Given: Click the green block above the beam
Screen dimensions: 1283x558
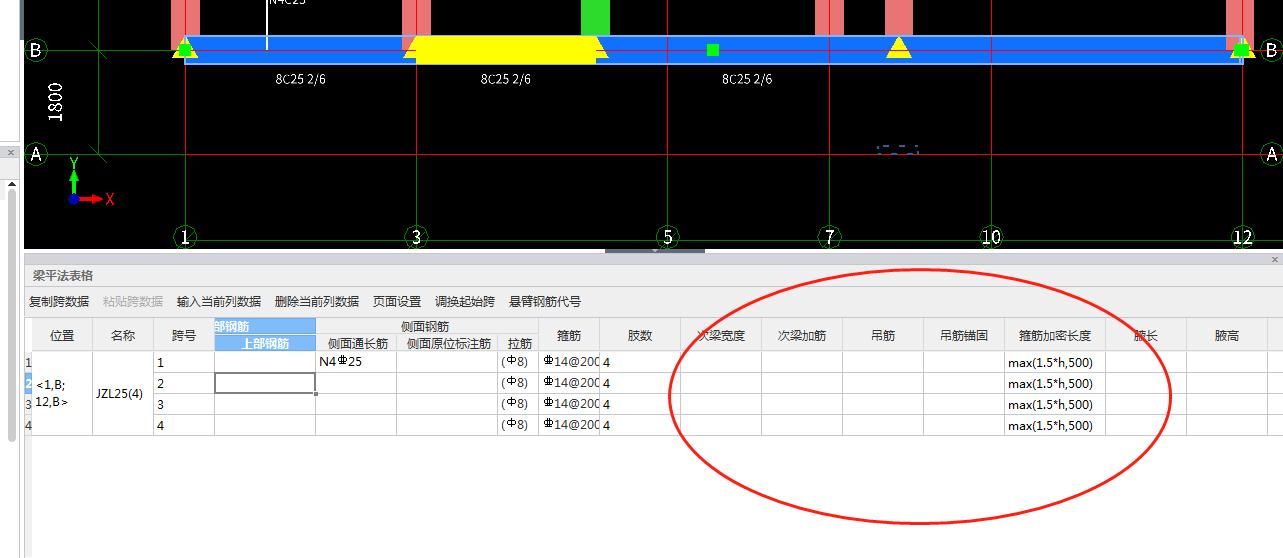Looking at the screenshot, I should 595,18.
